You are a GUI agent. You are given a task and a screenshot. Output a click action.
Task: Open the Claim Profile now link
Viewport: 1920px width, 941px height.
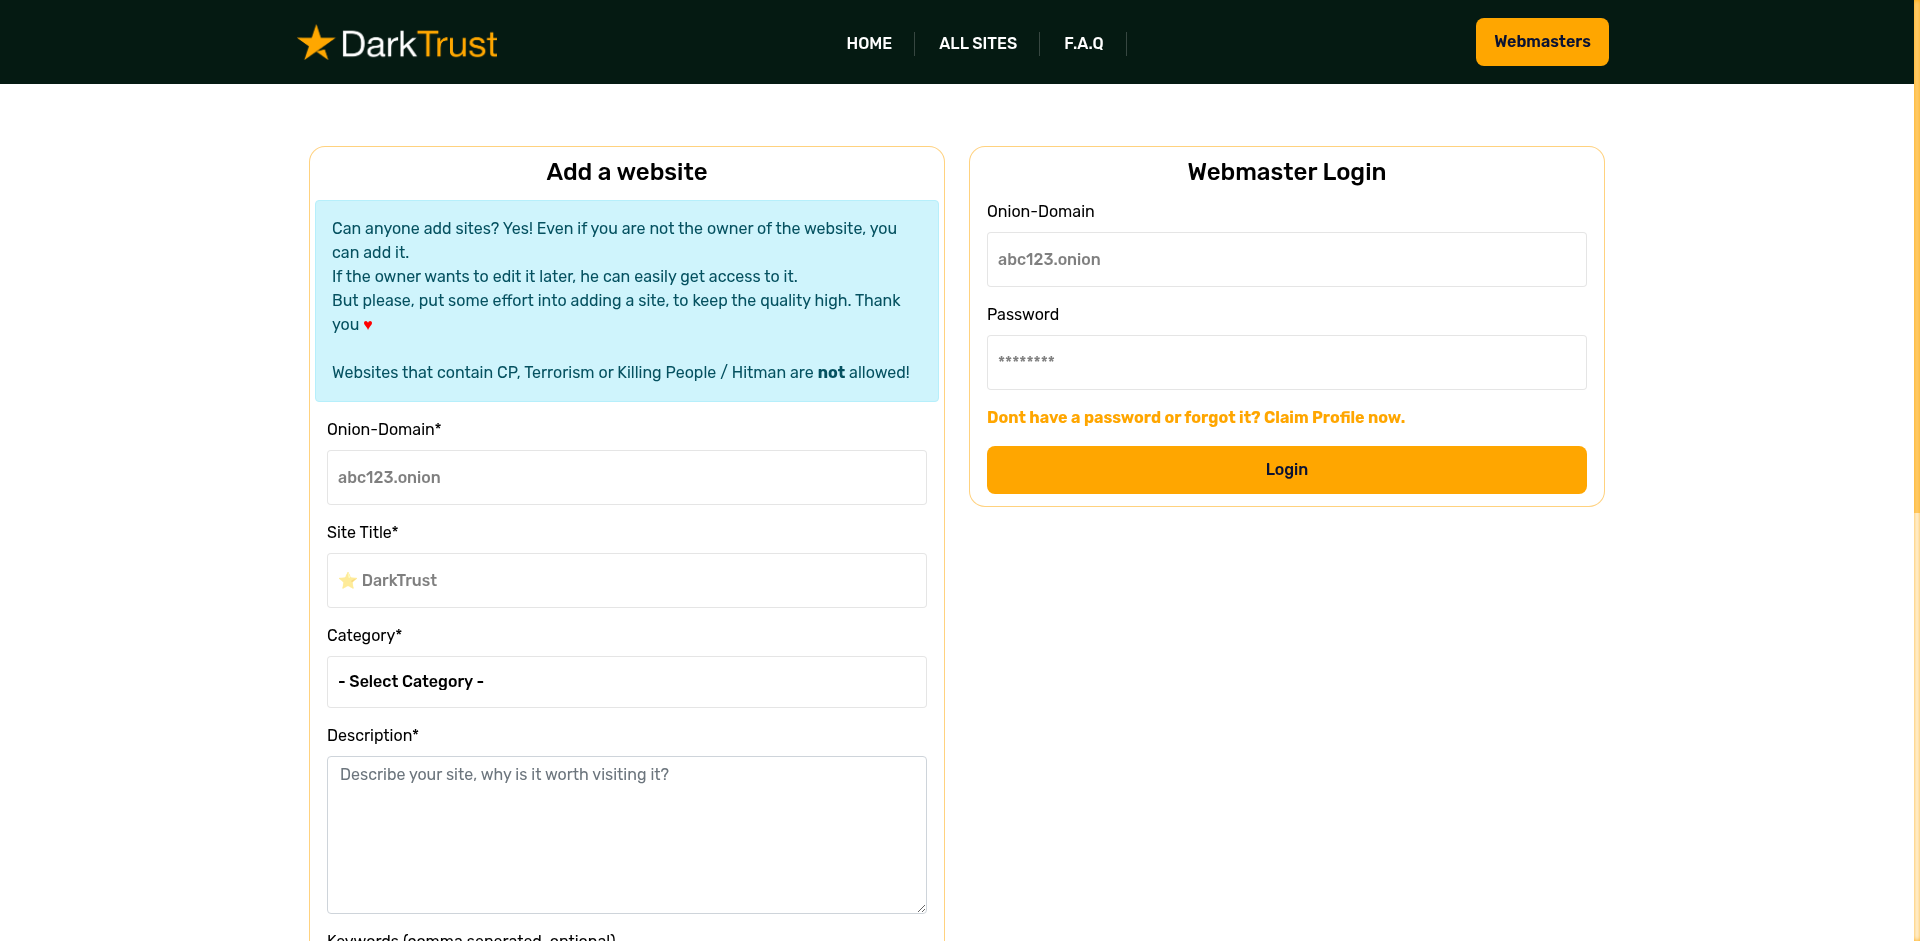[x=1195, y=417]
